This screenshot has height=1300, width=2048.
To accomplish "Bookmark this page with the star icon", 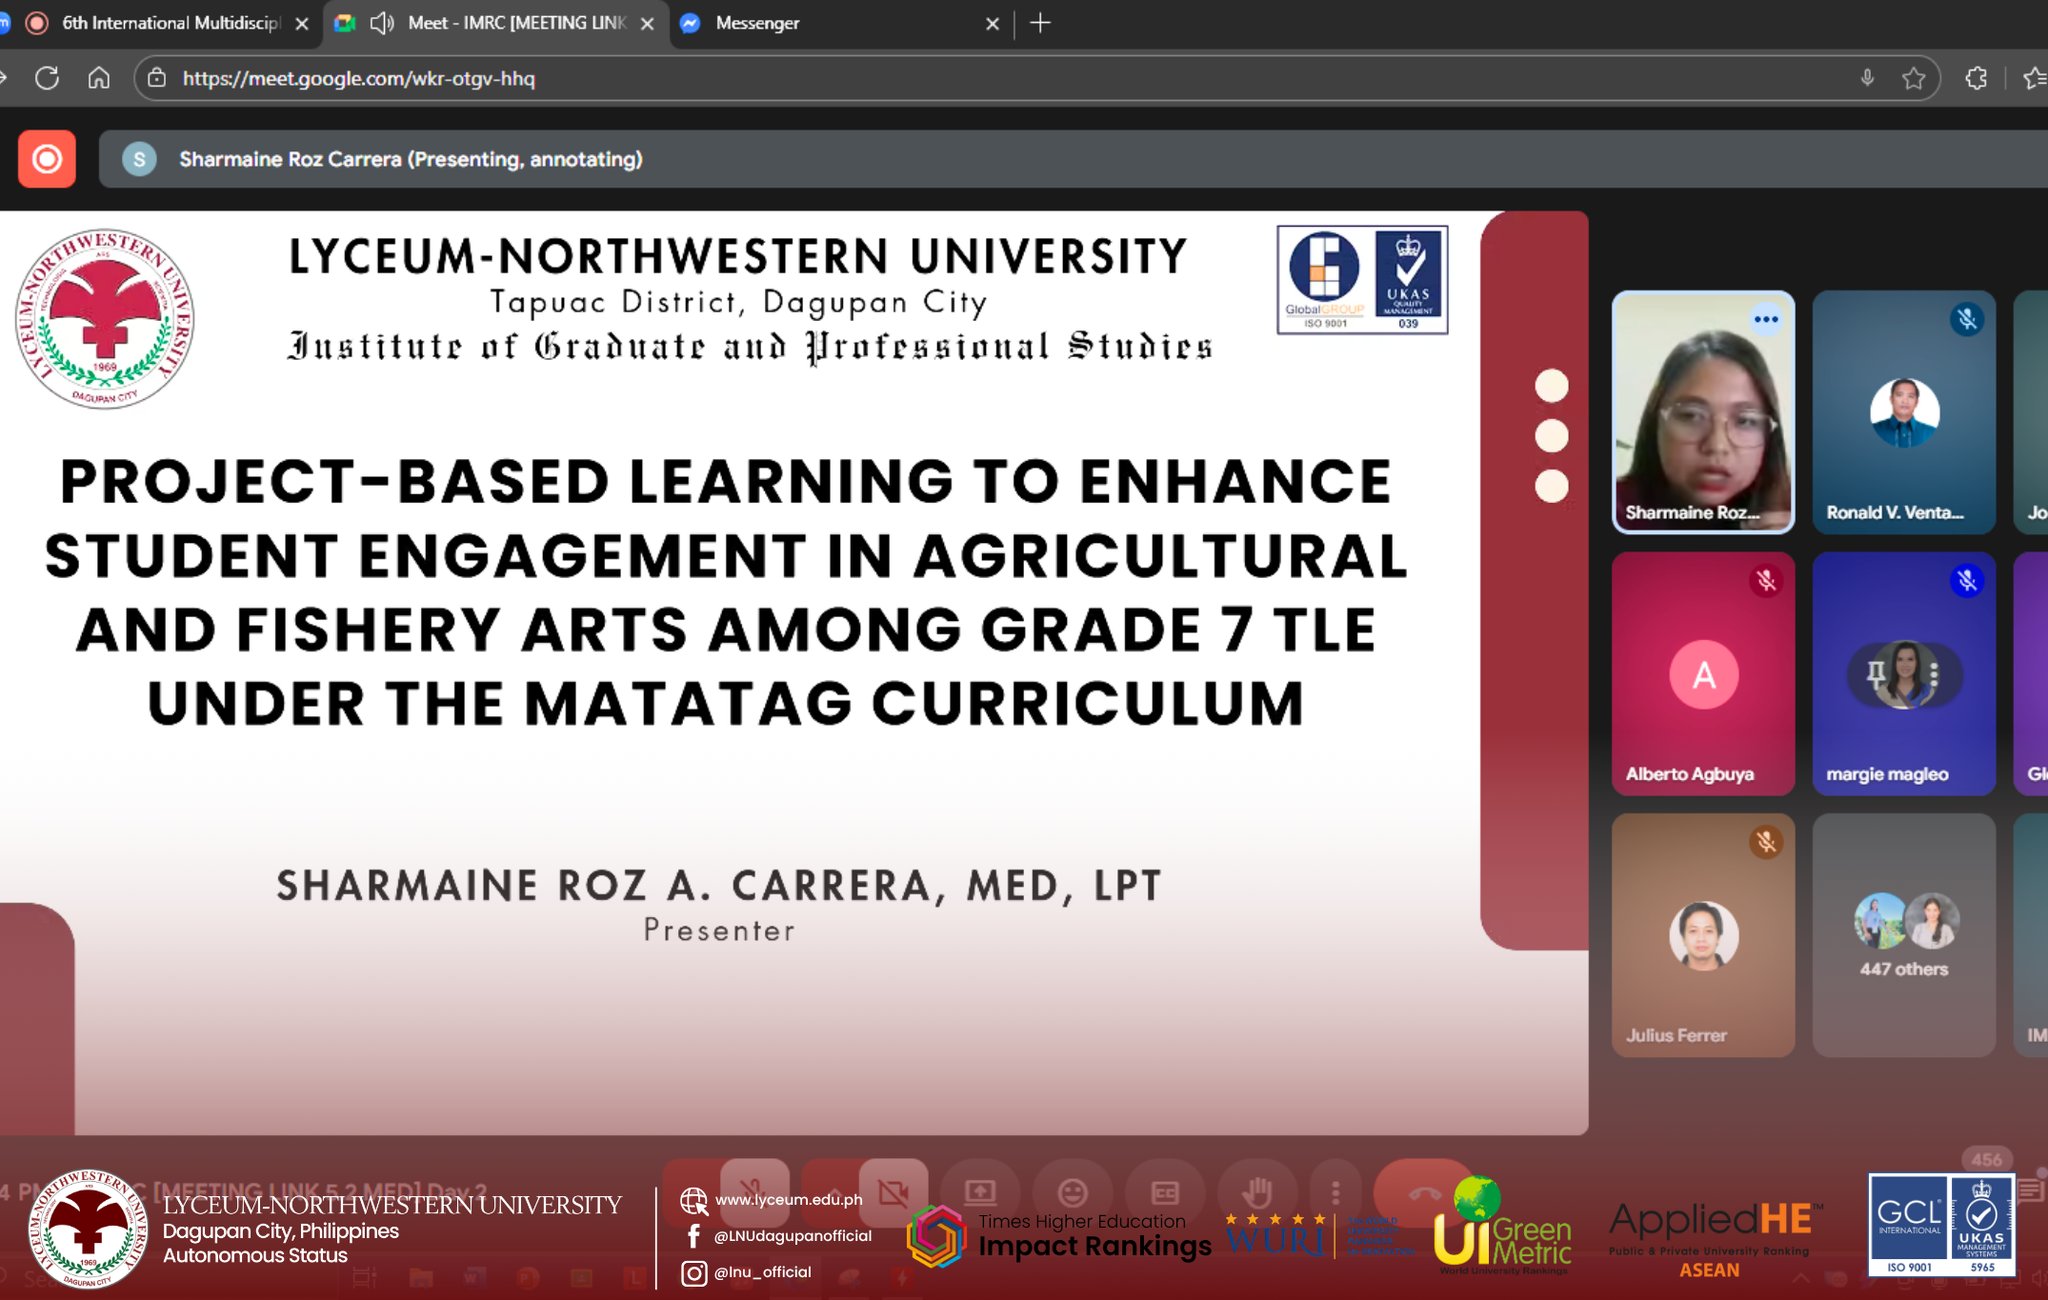I will point(1913,78).
